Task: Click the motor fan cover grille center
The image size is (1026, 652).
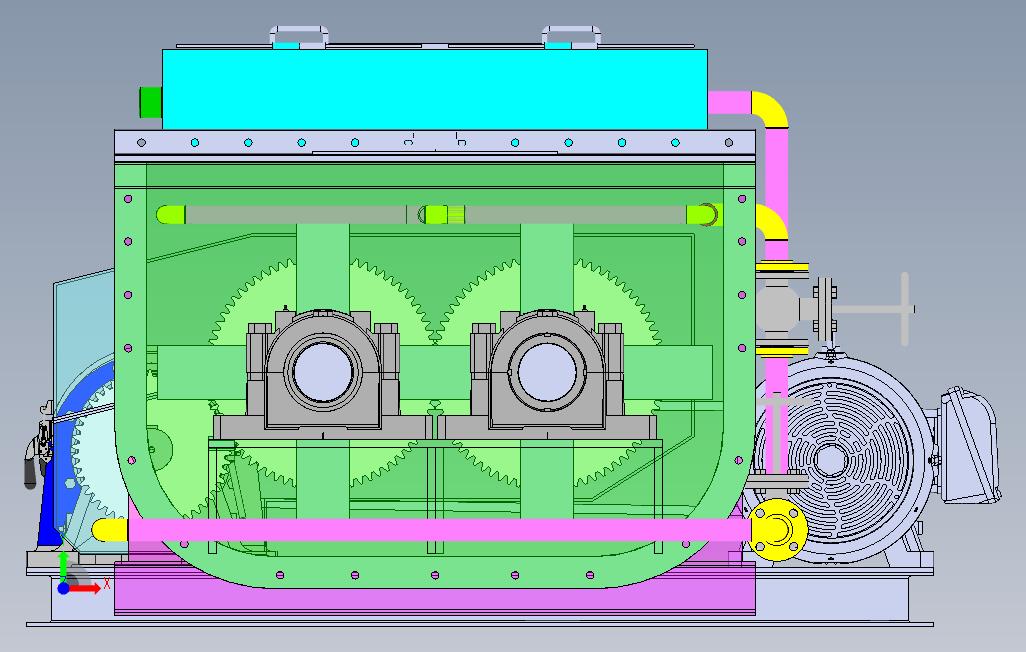Action: click(x=831, y=460)
